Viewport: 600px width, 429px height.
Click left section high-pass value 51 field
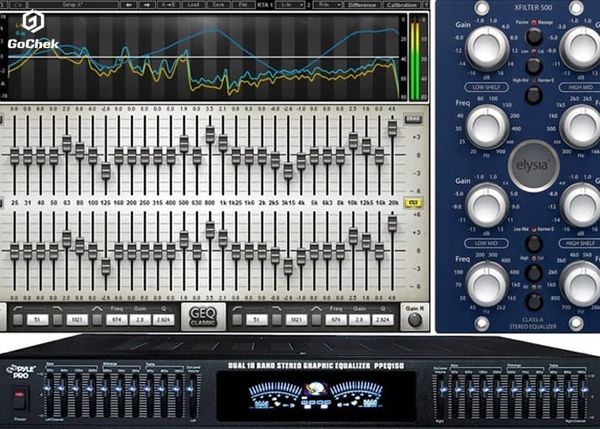tap(38, 320)
